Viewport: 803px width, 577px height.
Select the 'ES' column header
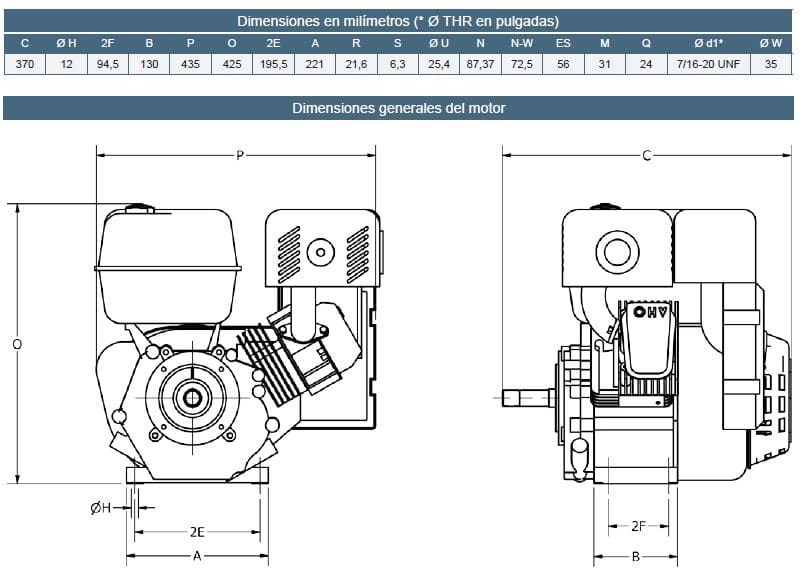563,44
